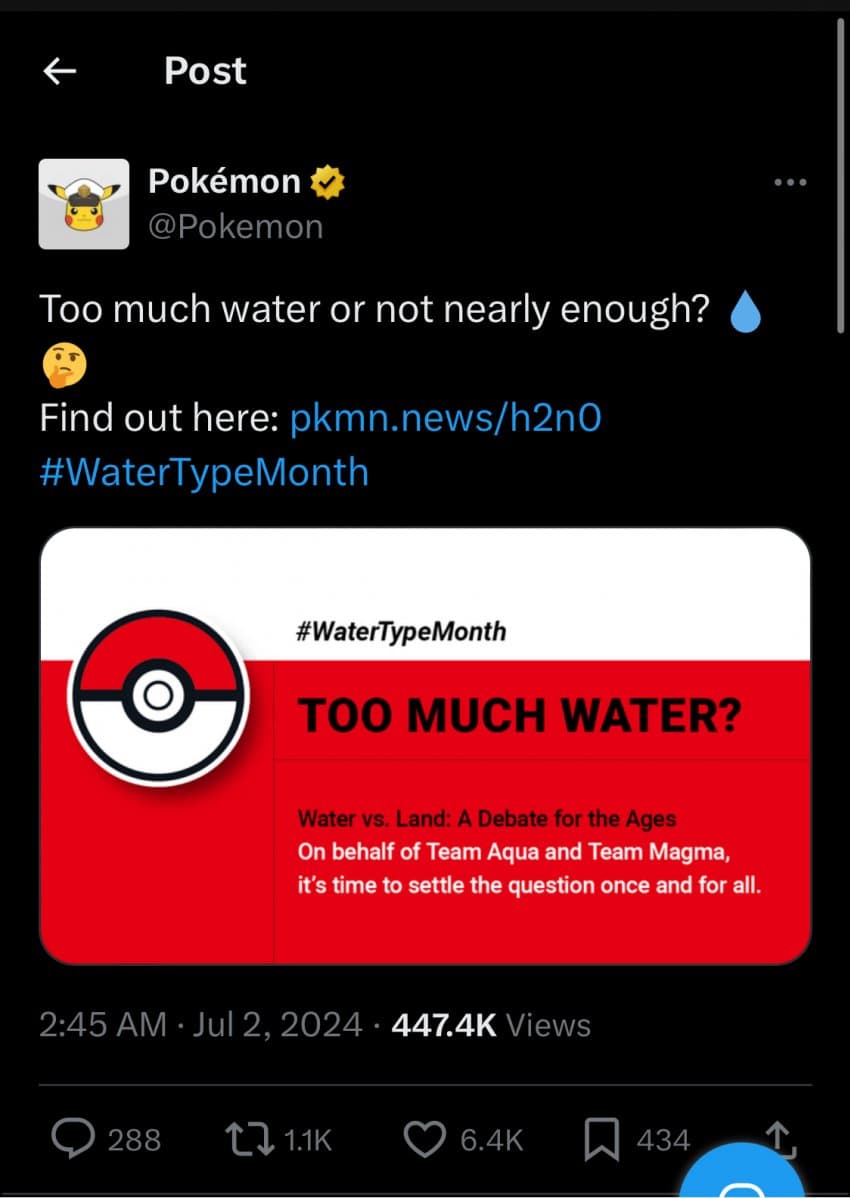Tap the reply speech bubble icon
This screenshot has width=850, height=1198.
tap(72, 1139)
